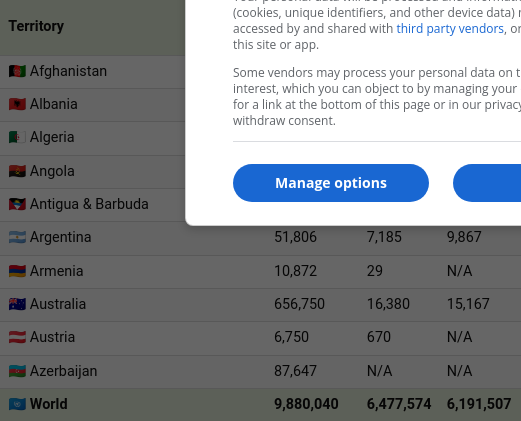Click the Albania flag icon

click(17, 104)
